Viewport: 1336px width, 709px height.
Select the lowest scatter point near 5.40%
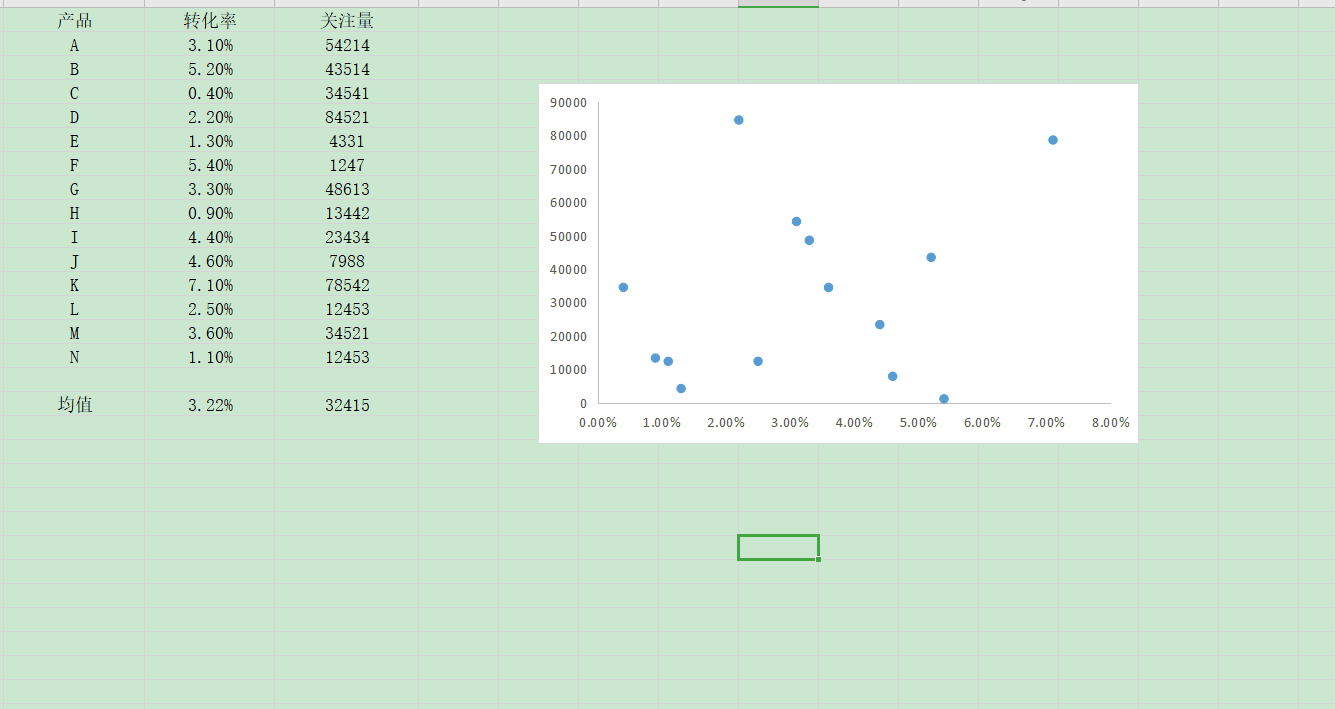click(943, 399)
